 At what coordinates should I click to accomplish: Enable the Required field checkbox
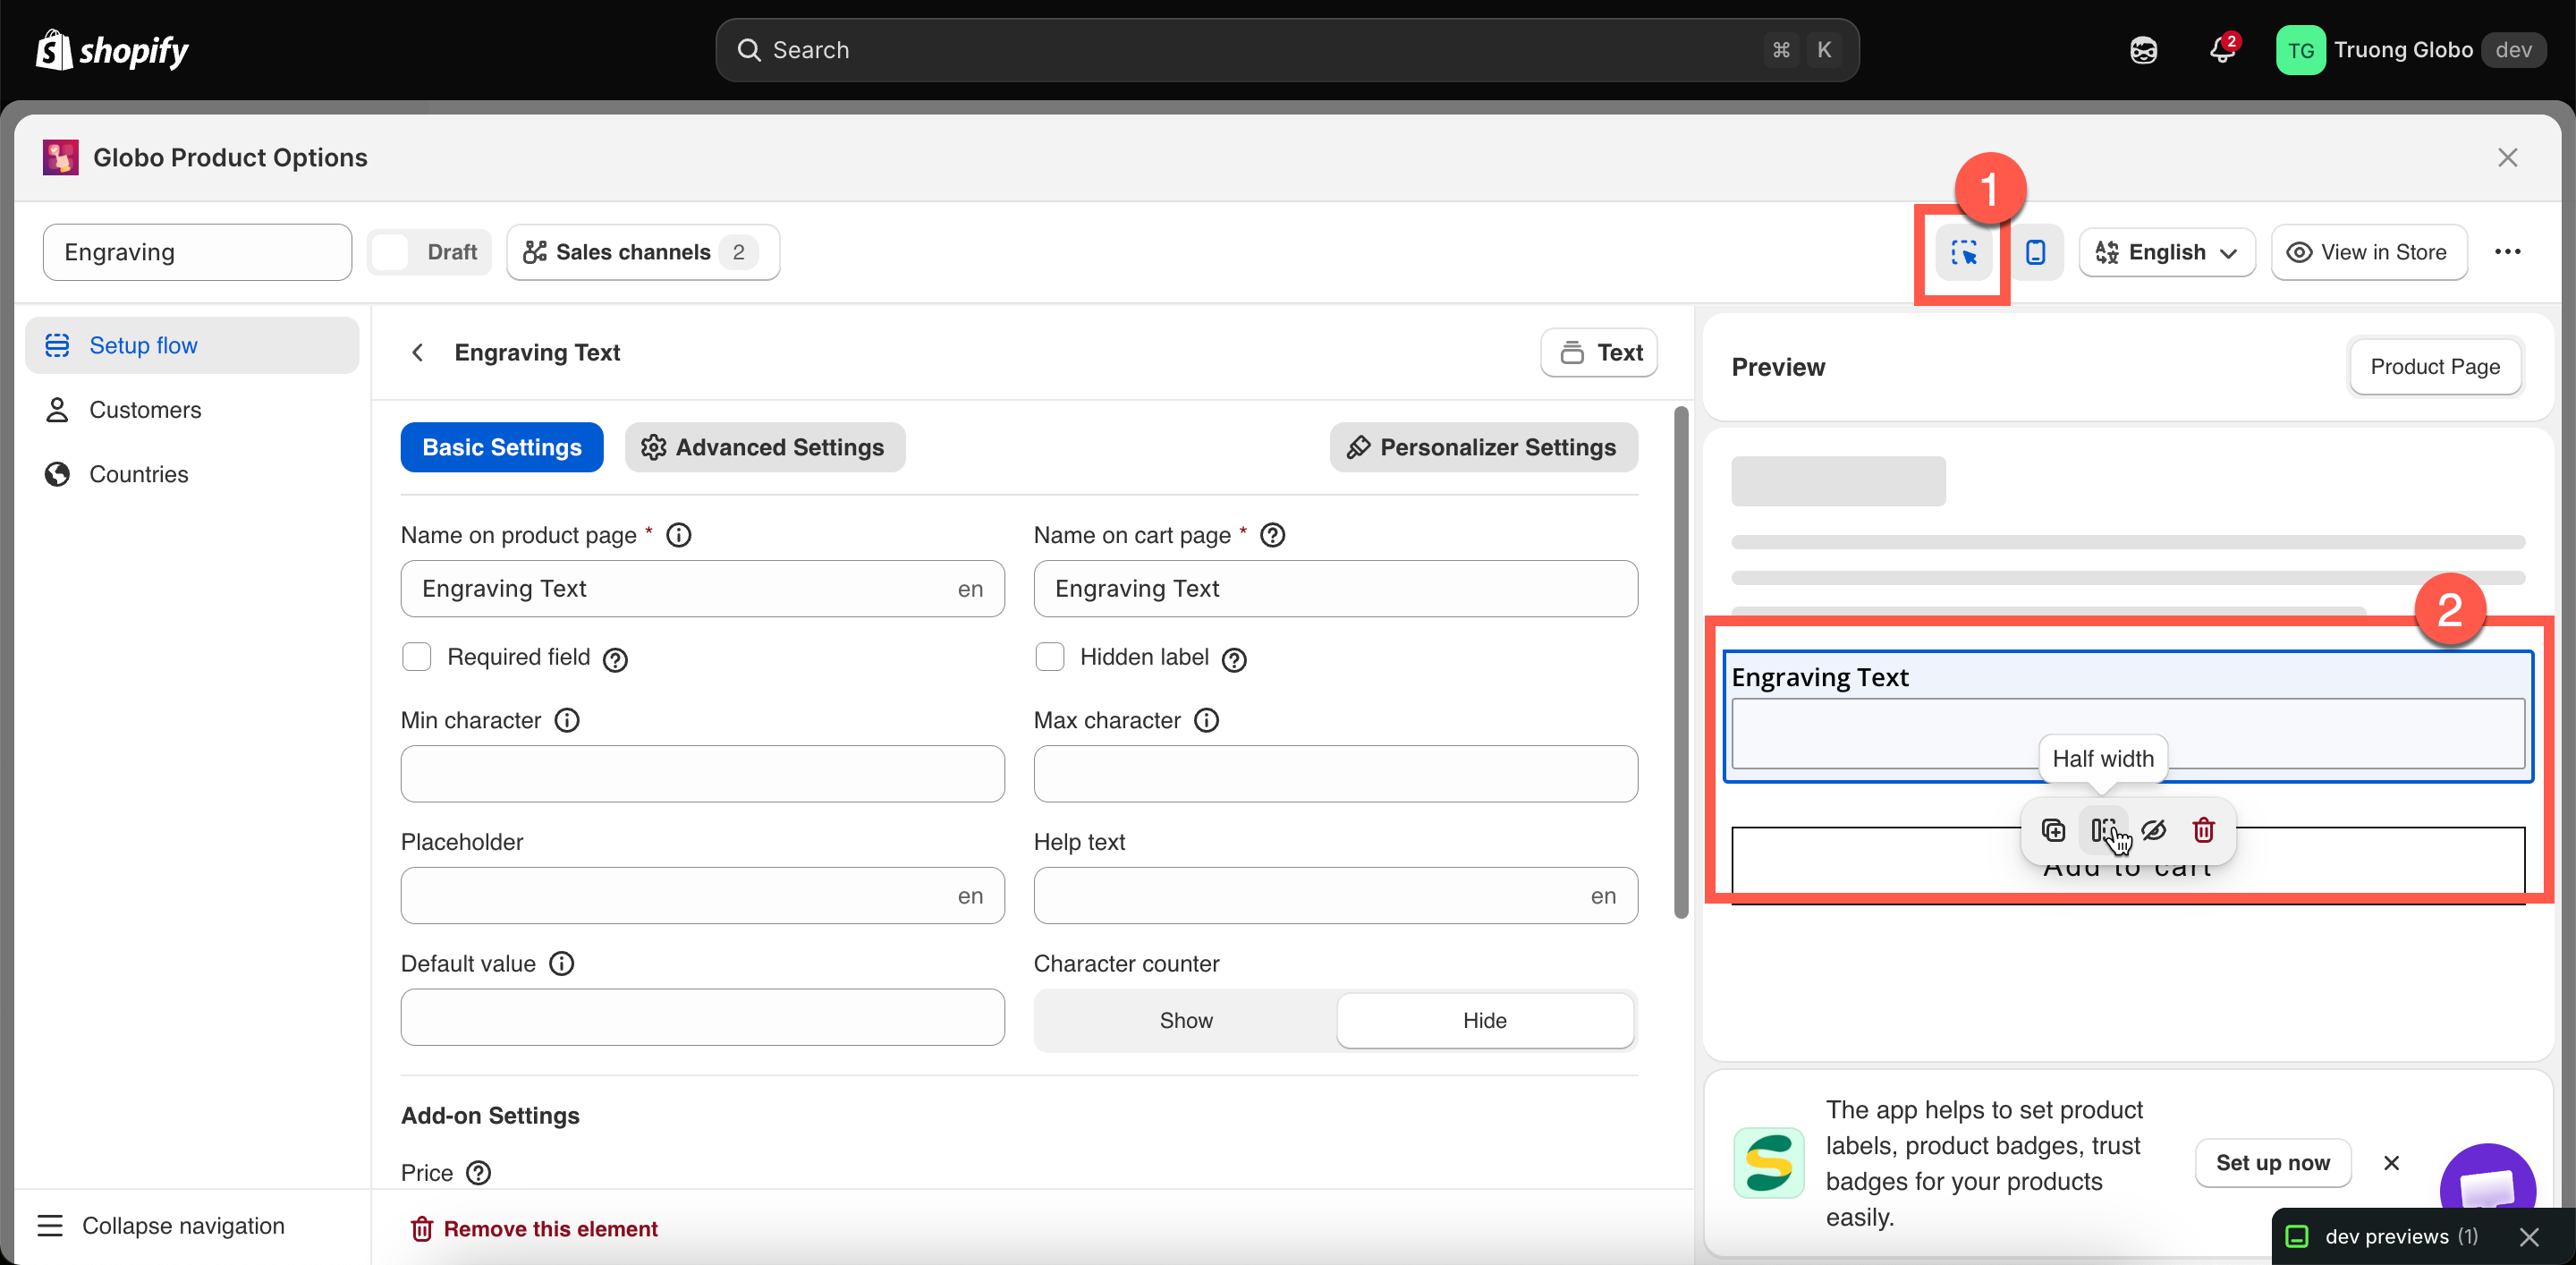pyautogui.click(x=416, y=657)
